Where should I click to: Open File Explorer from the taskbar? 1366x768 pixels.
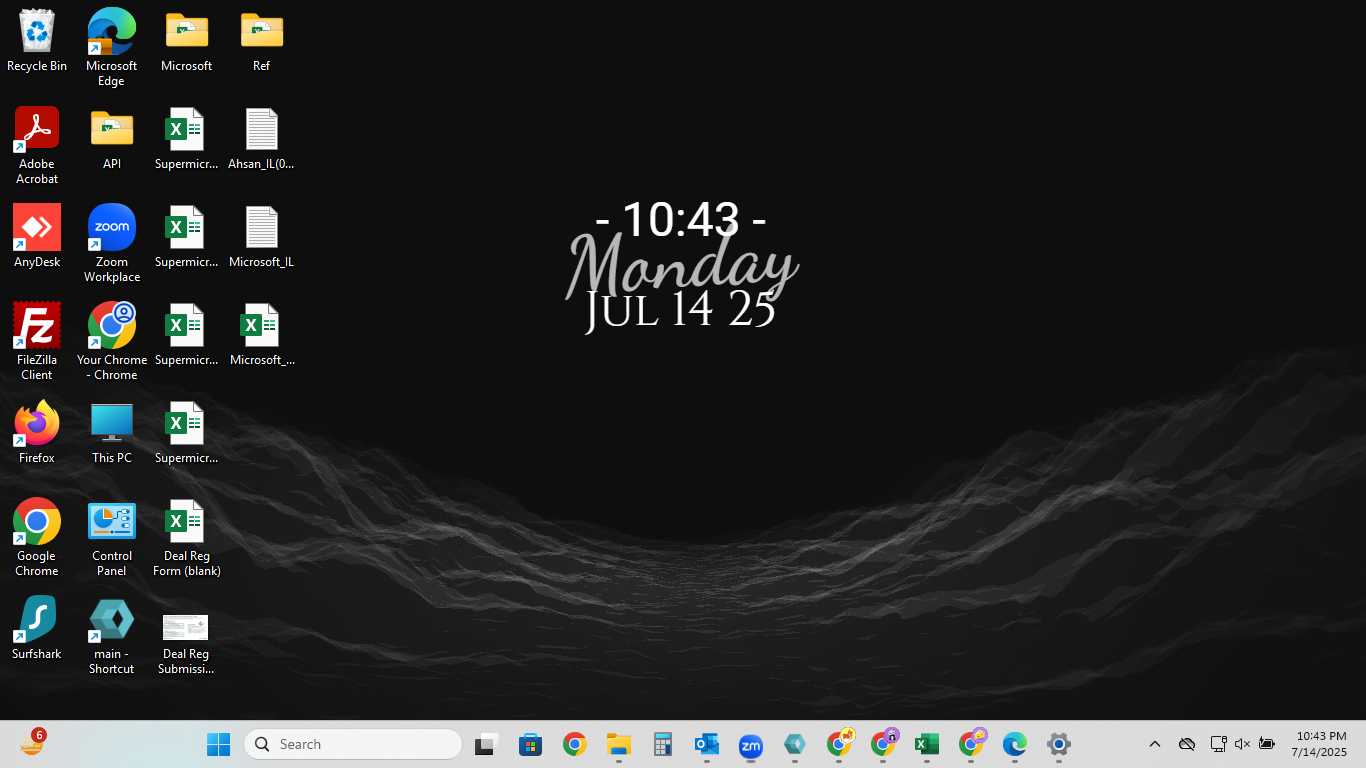(x=618, y=744)
